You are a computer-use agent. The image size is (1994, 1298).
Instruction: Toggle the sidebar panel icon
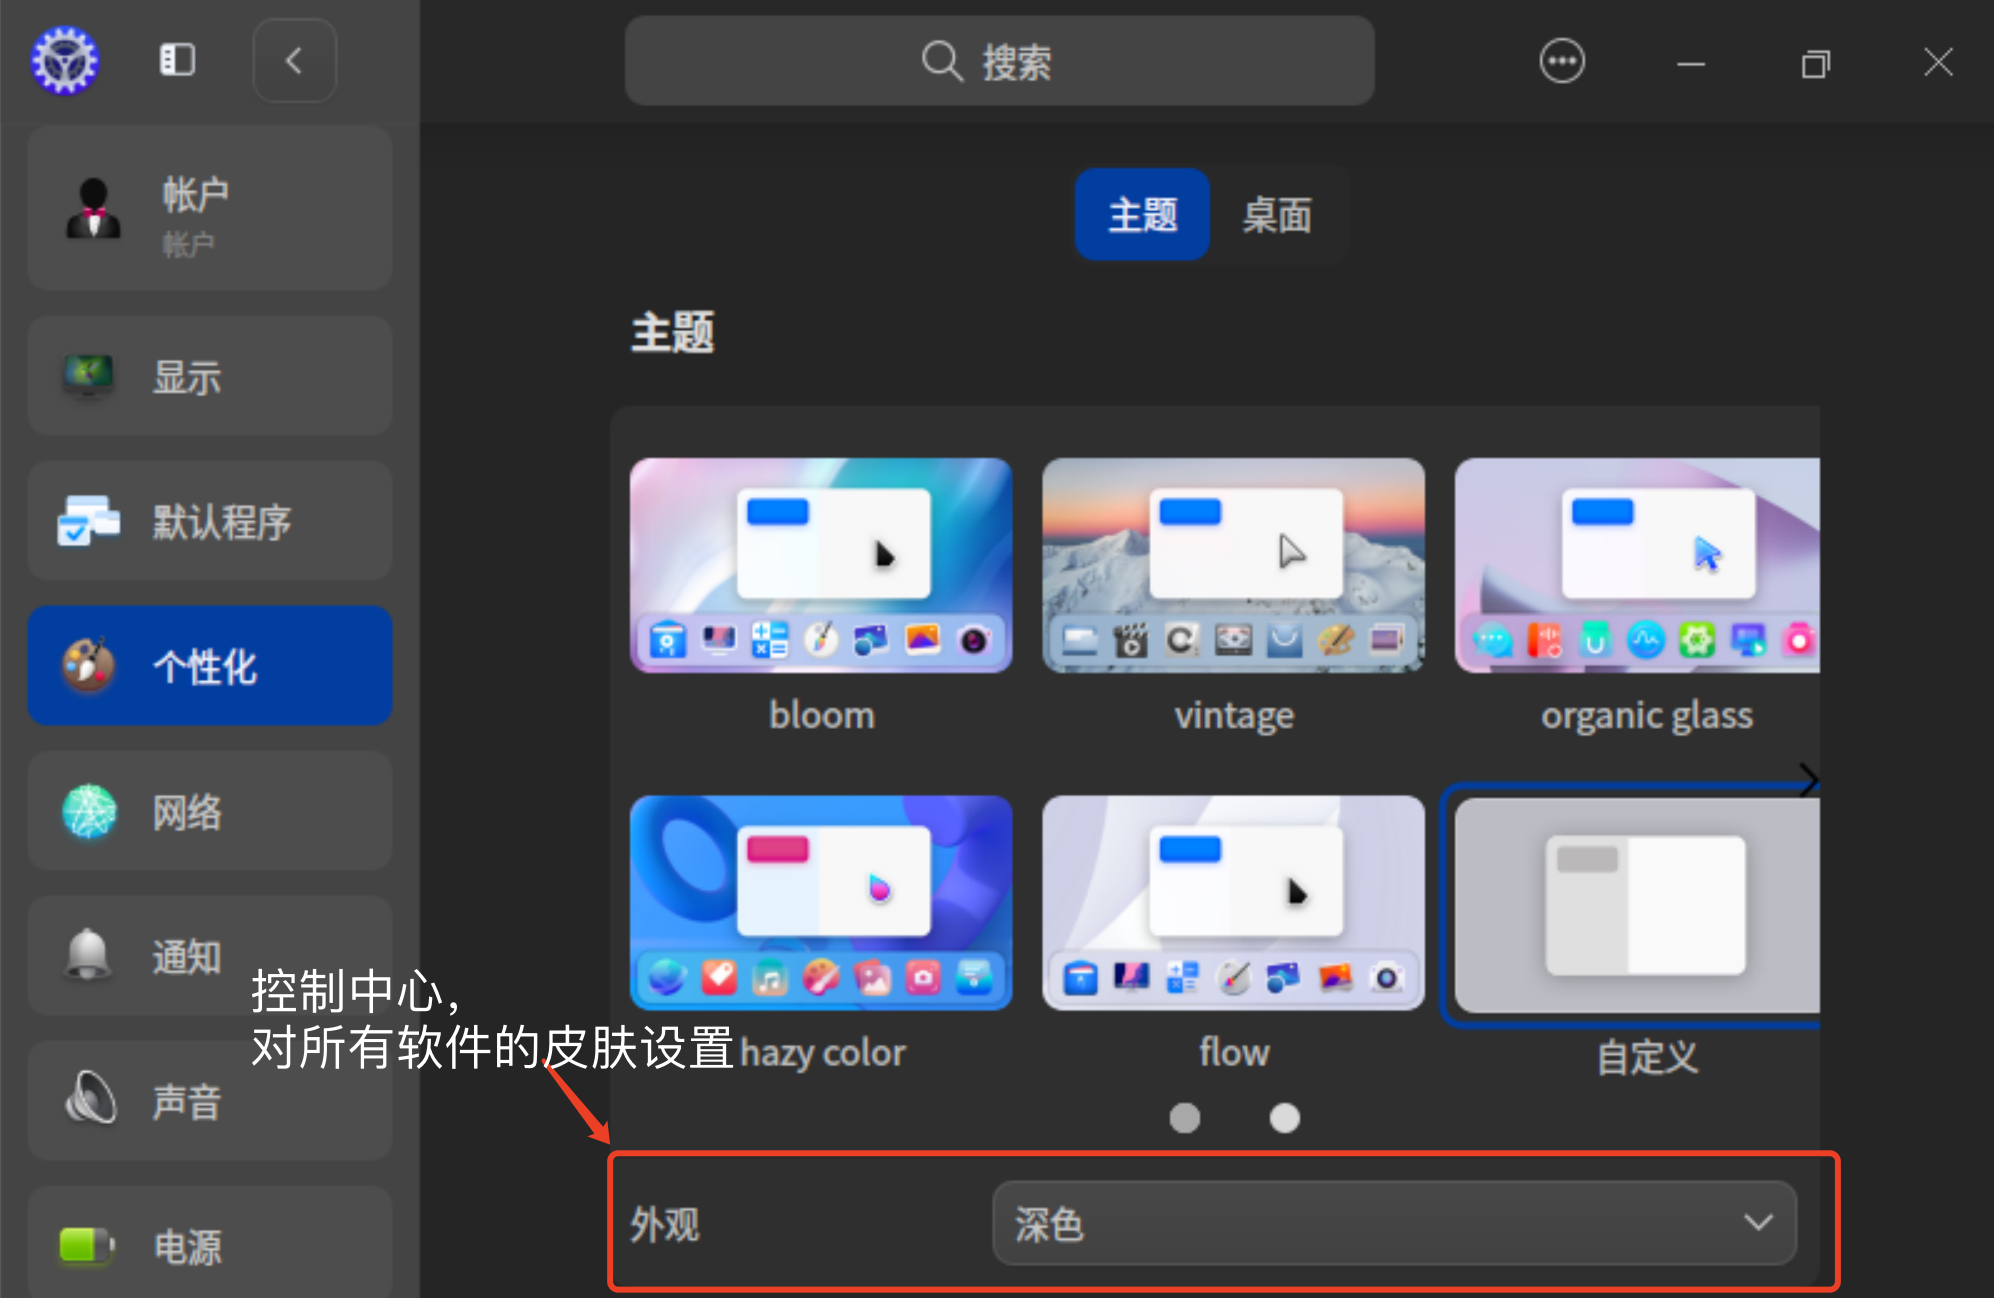pyautogui.click(x=177, y=60)
